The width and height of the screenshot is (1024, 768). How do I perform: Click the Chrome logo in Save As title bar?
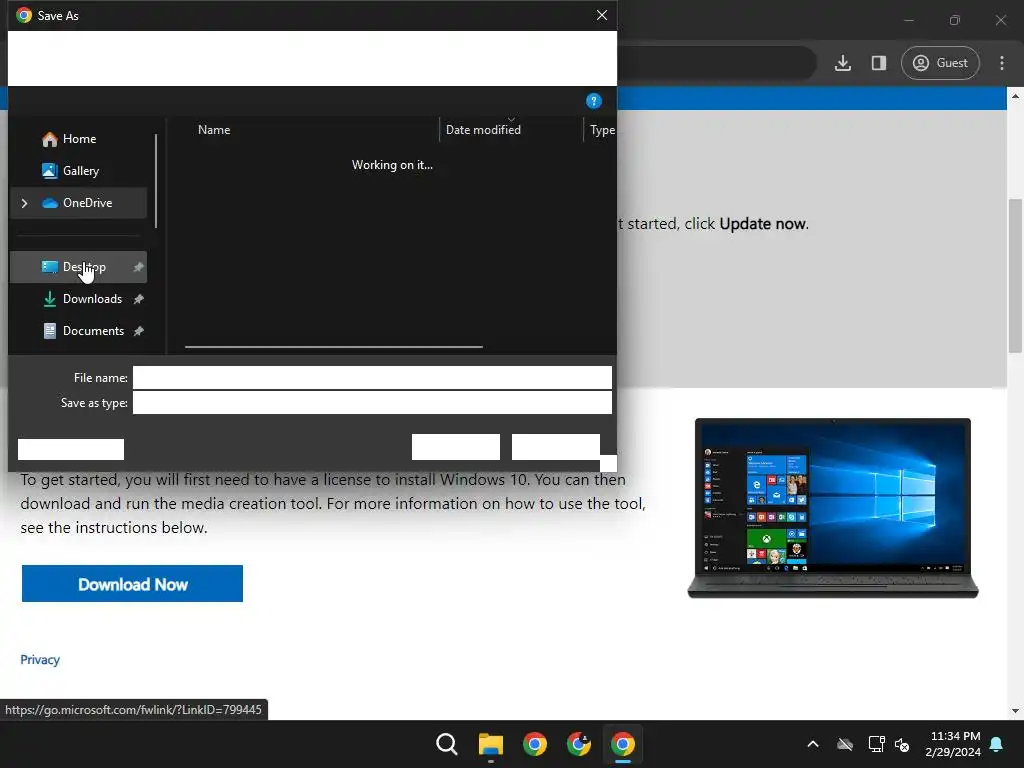click(x=24, y=16)
